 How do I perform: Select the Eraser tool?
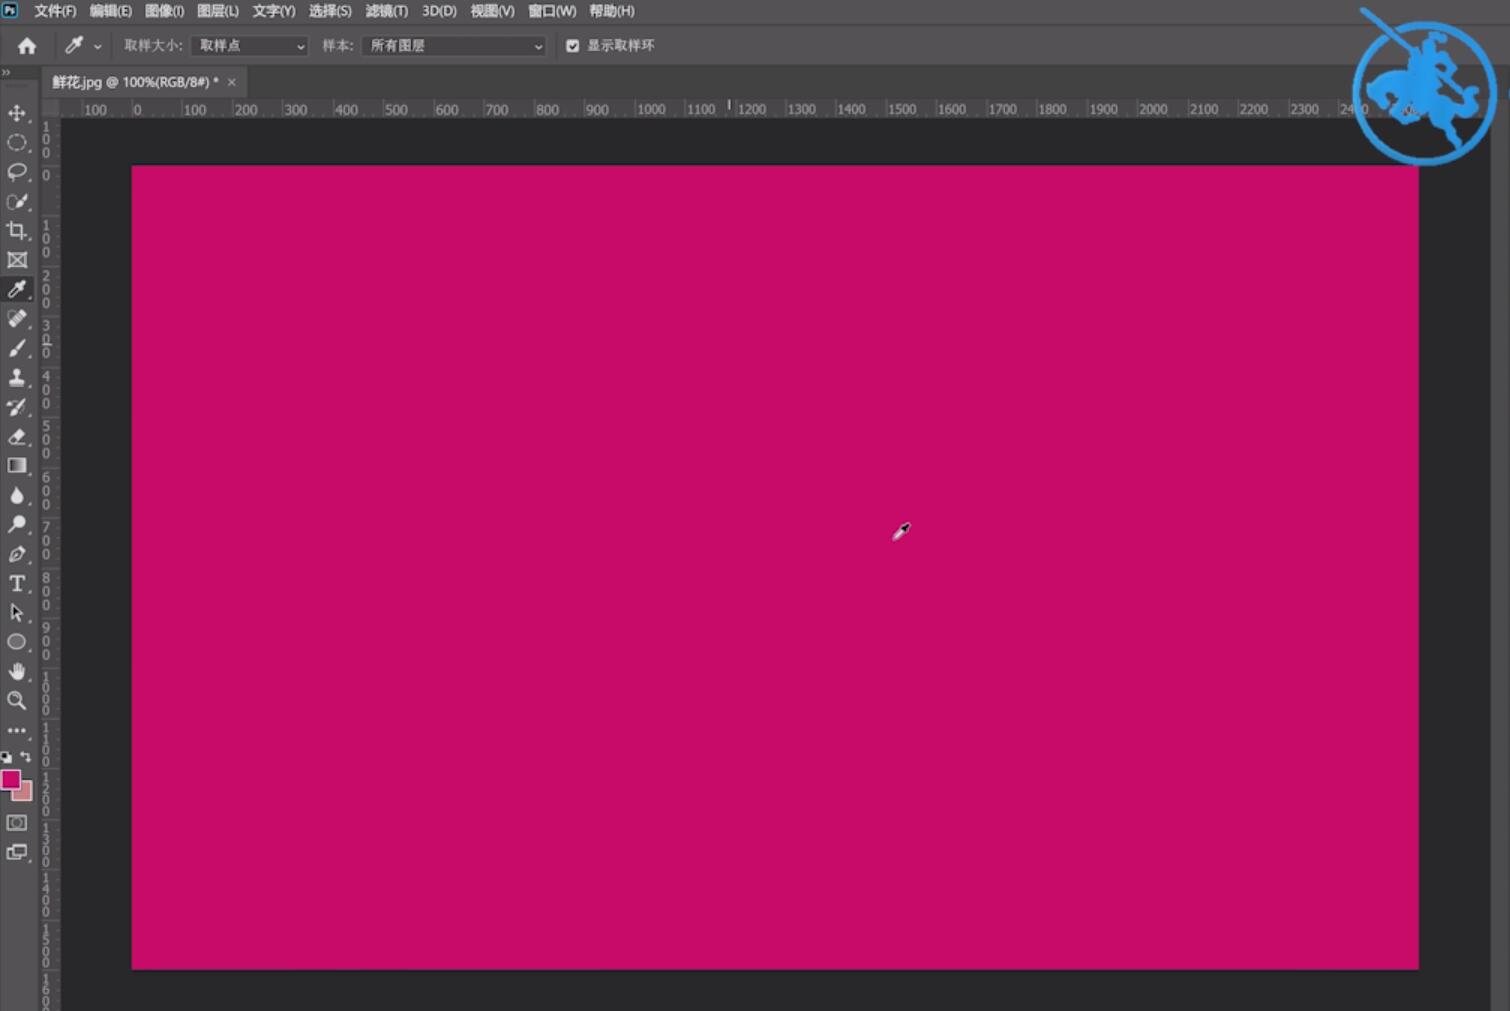click(x=17, y=437)
